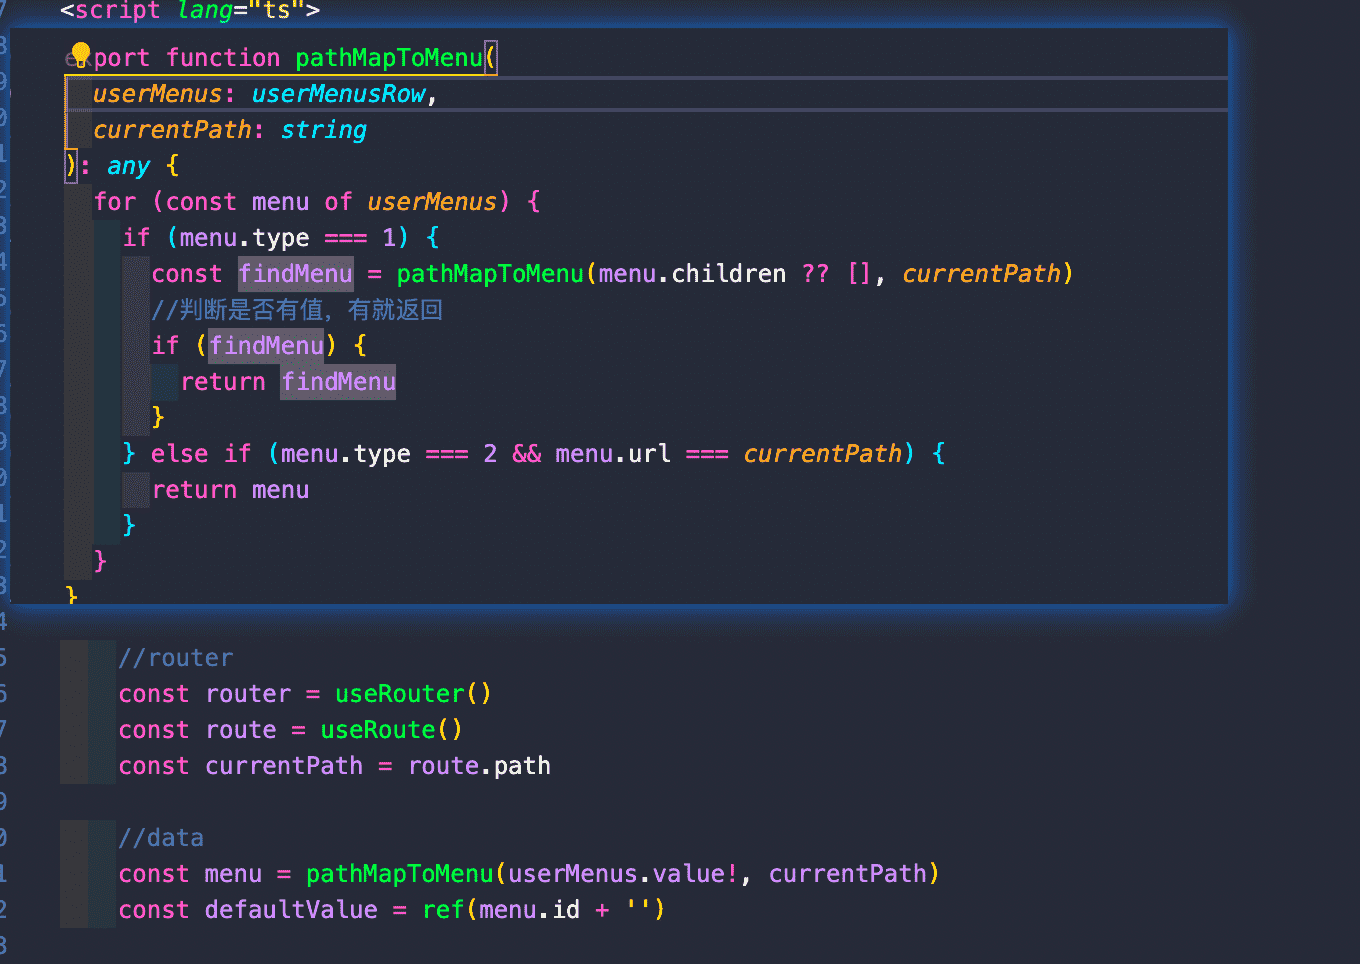Click the //router comment
The width and height of the screenshot is (1360, 964).
[176, 658]
